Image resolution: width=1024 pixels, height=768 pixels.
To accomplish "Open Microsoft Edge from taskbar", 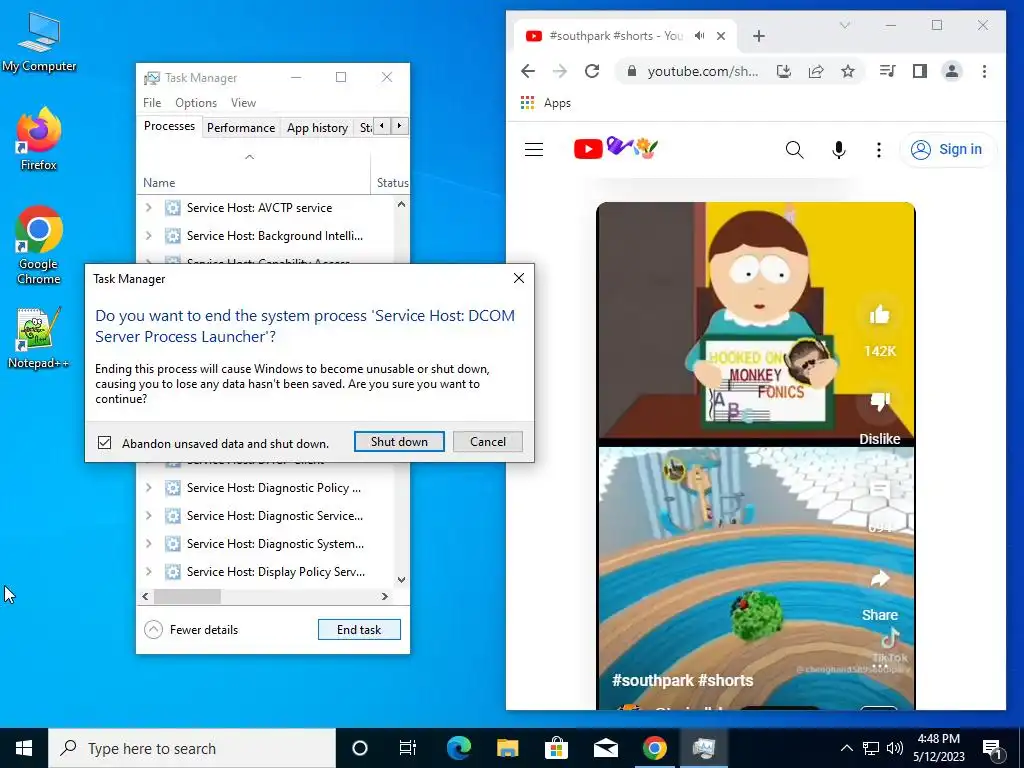I will click(458, 748).
